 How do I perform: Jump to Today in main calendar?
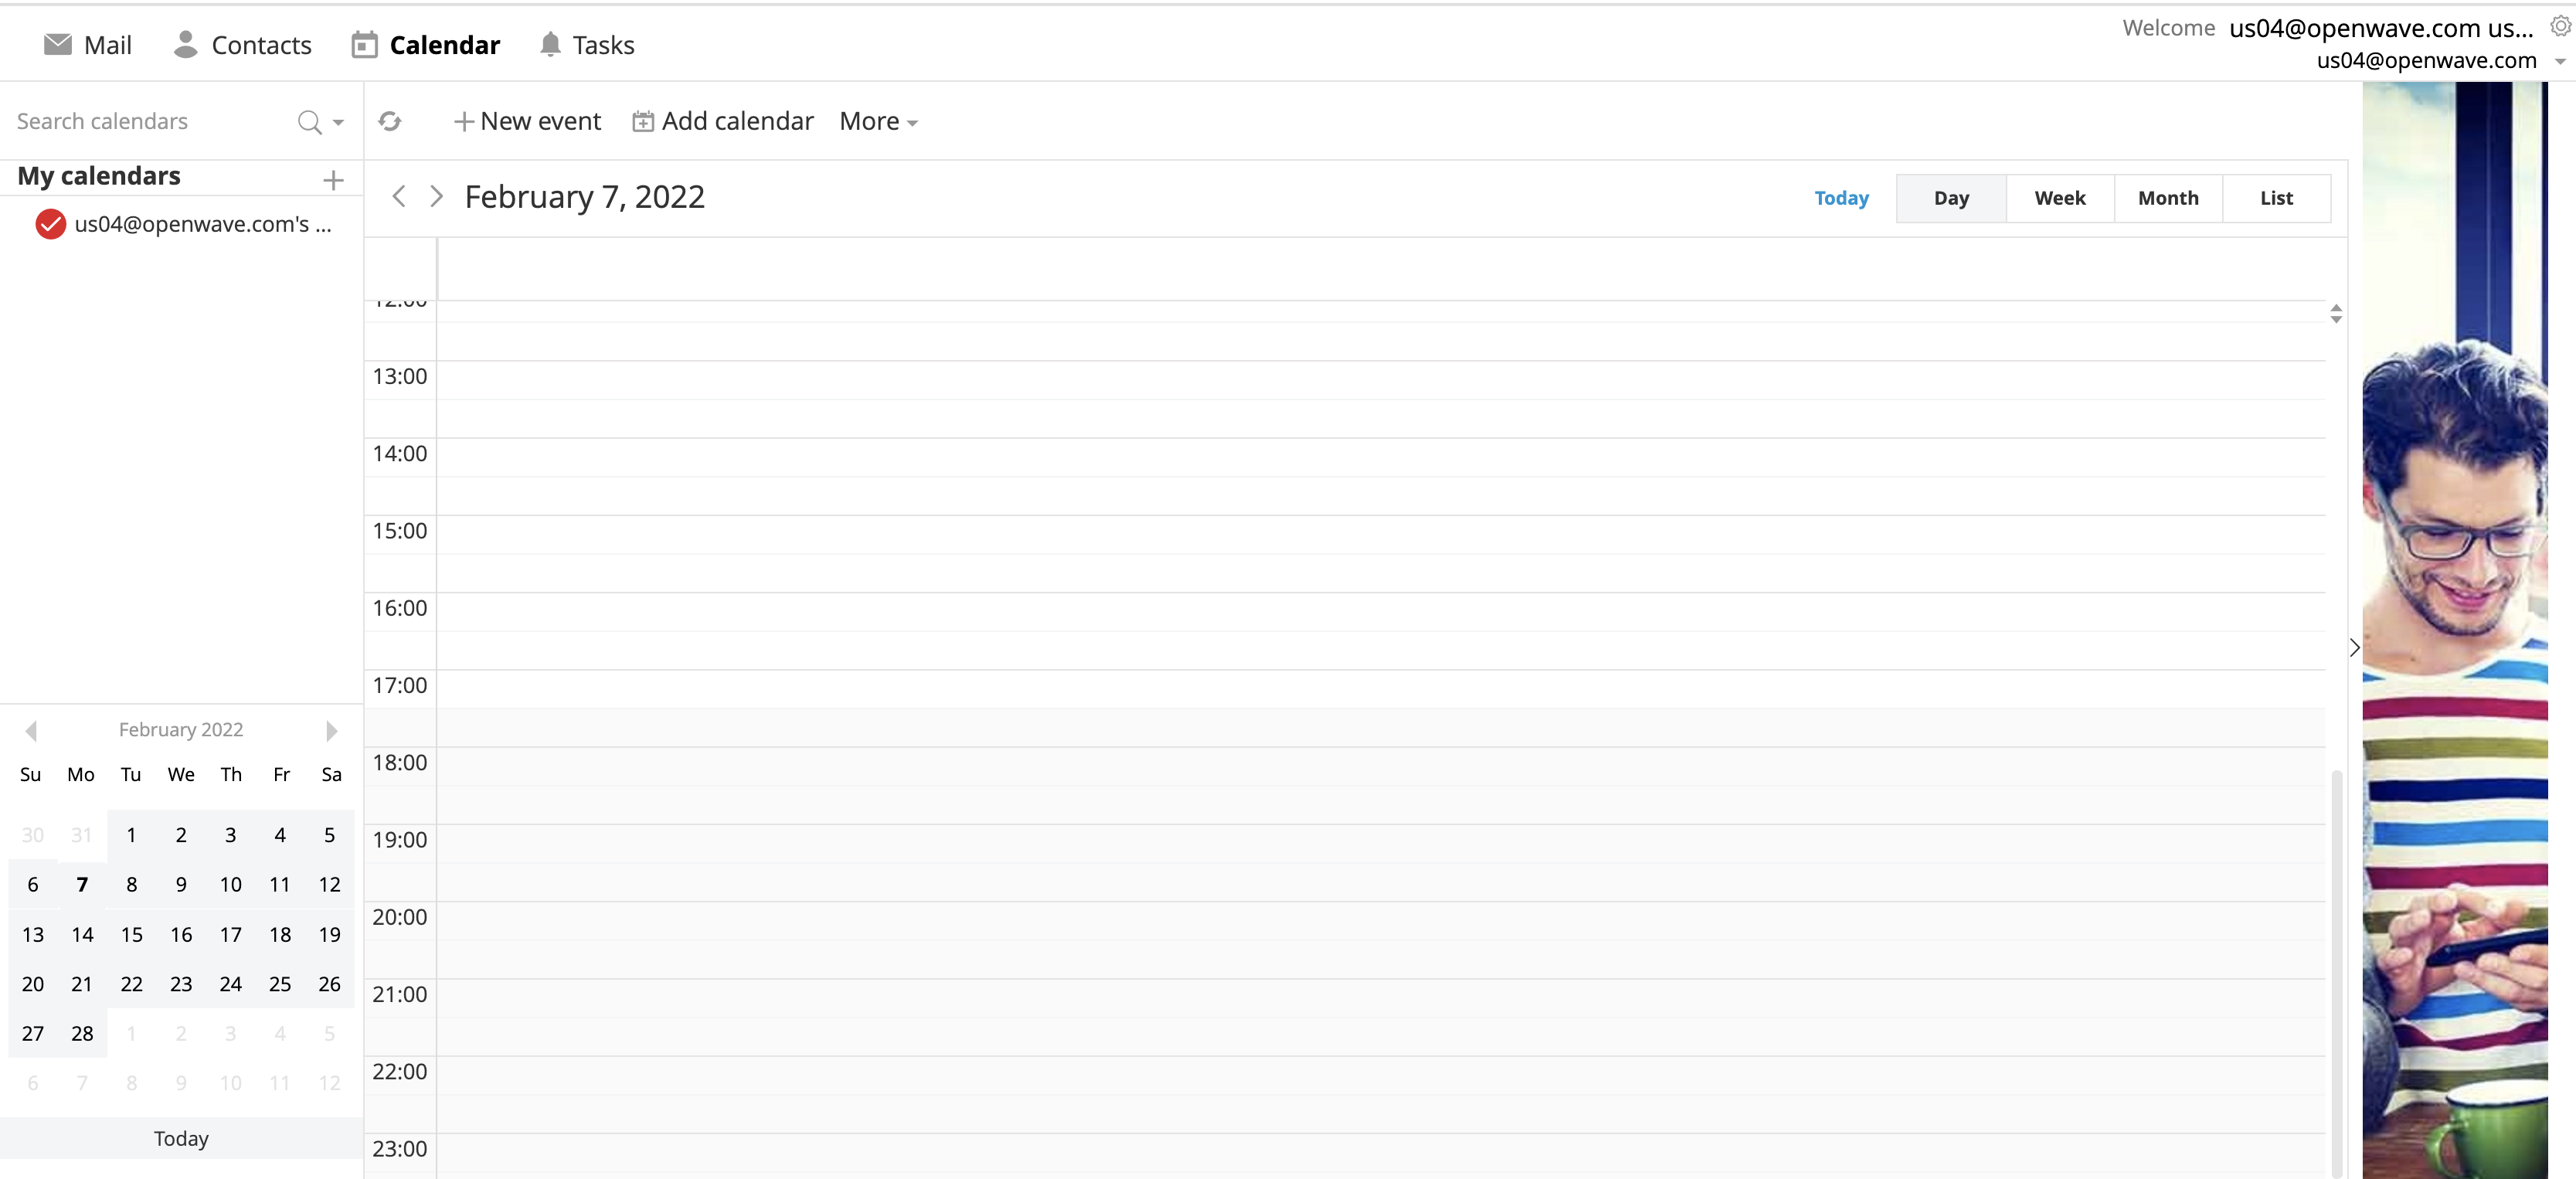pyautogui.click(x=1841, y=197)
